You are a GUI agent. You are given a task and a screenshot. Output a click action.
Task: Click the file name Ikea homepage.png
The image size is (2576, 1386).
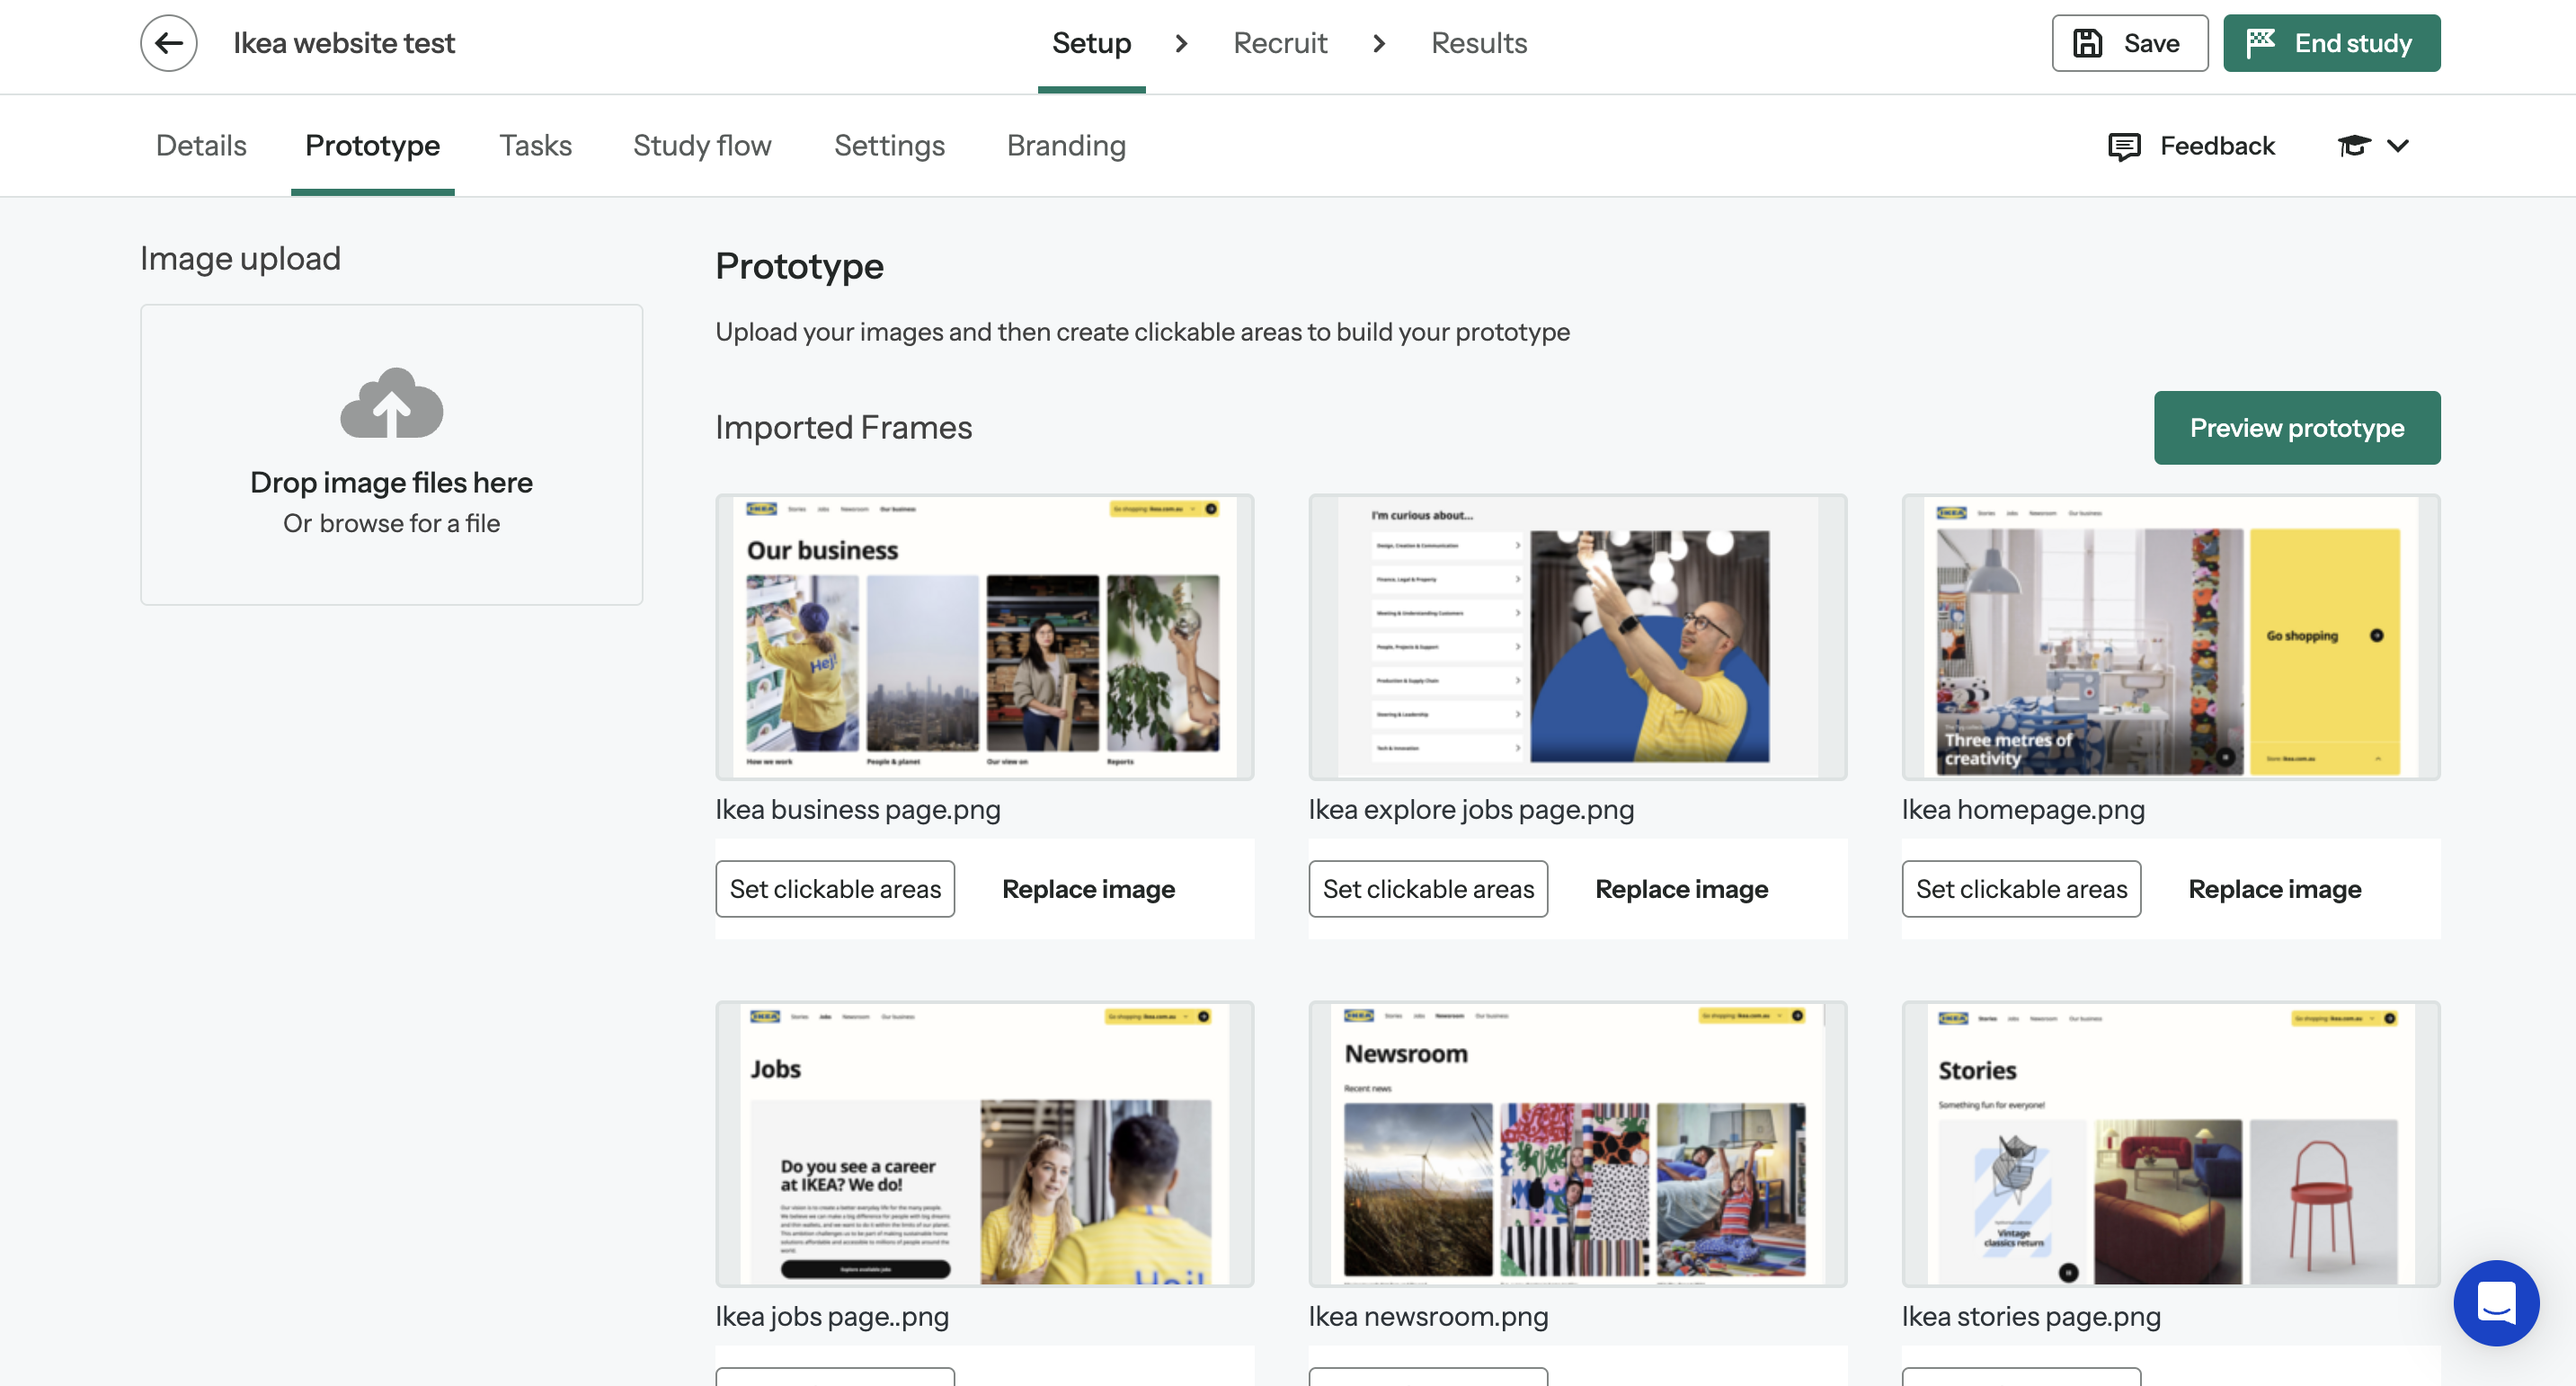(2022, 809)
